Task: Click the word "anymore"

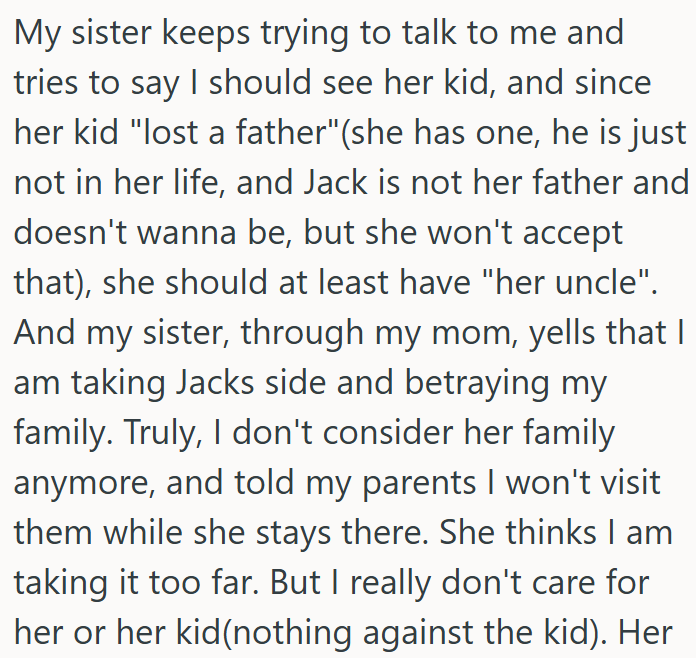Action: 84,482
